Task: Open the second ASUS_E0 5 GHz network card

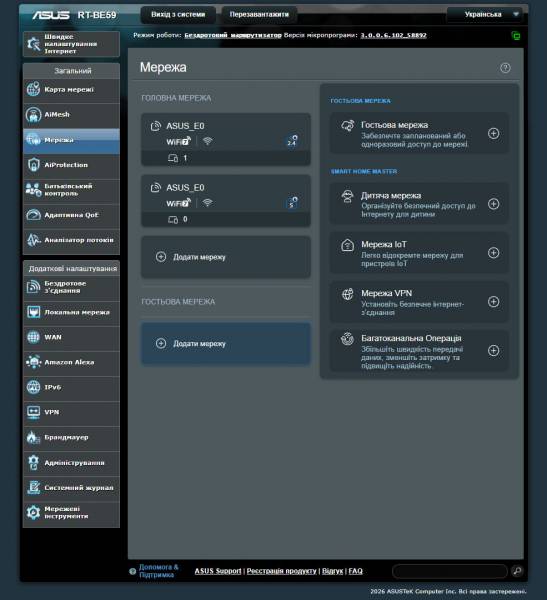Action: pyautogui.click(x=226, y=201)
